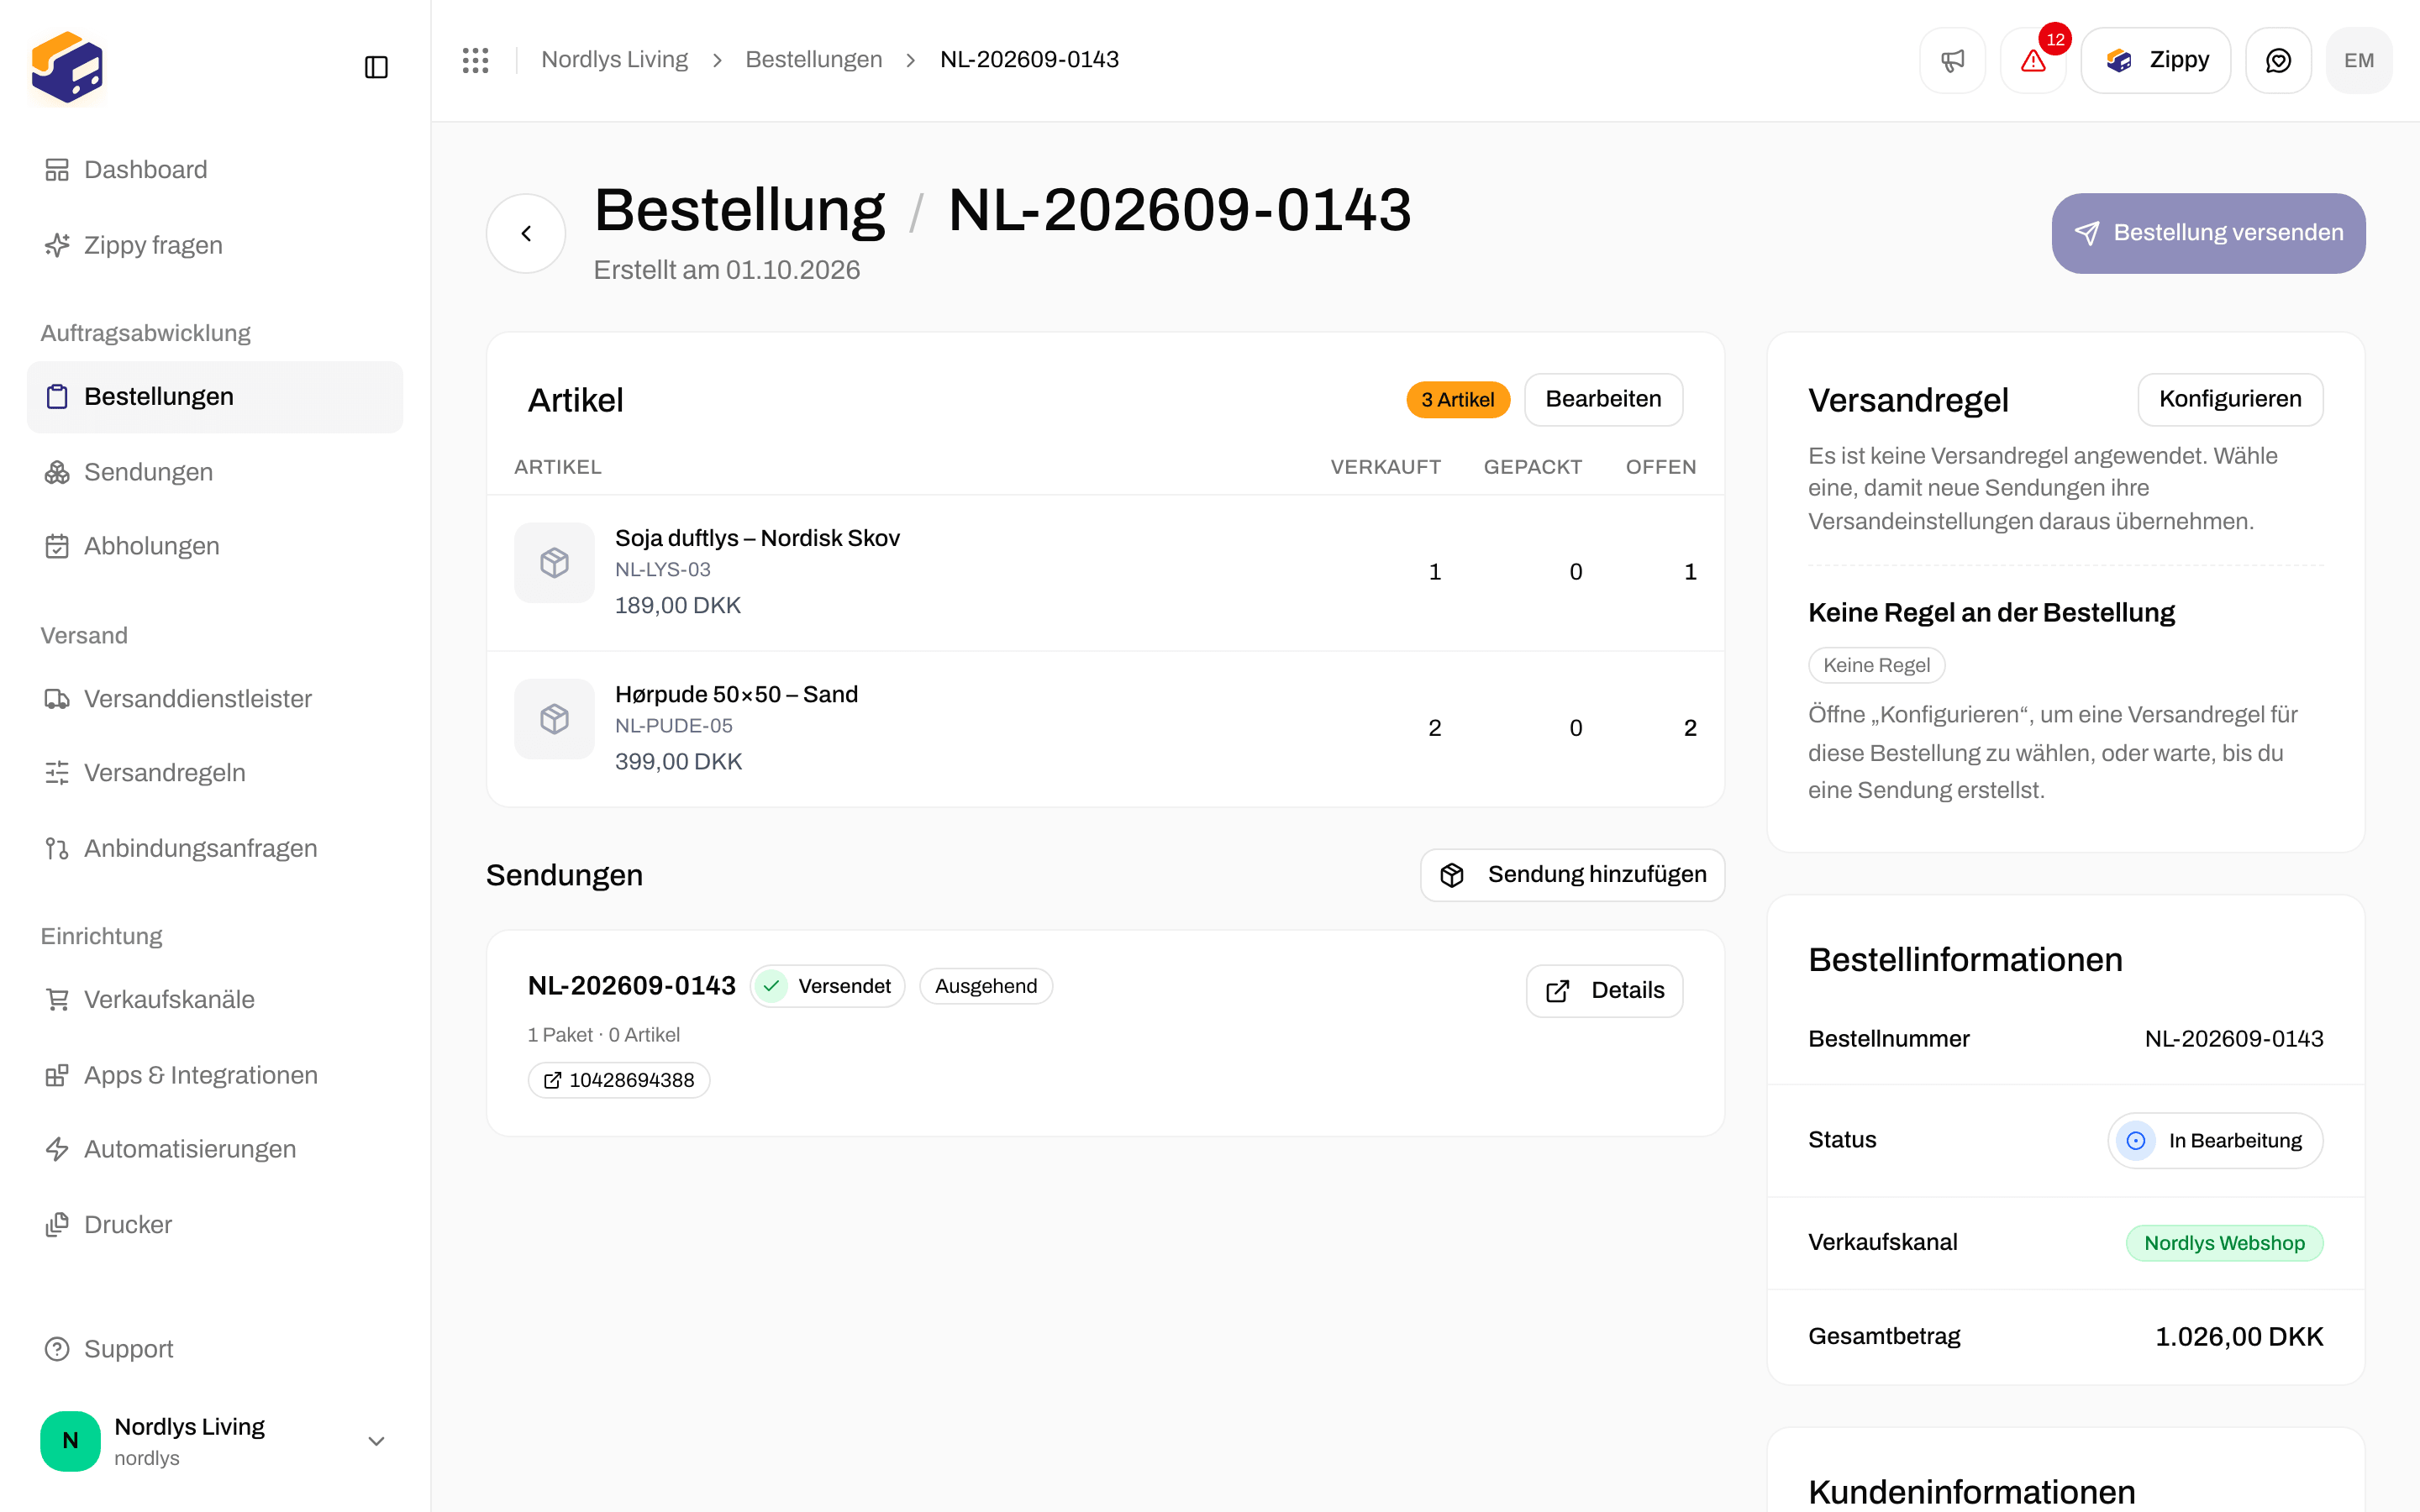Open Abholungen in the sidebar
2420x1512 pixels.
pyautogui.click(x=215, y=546)
